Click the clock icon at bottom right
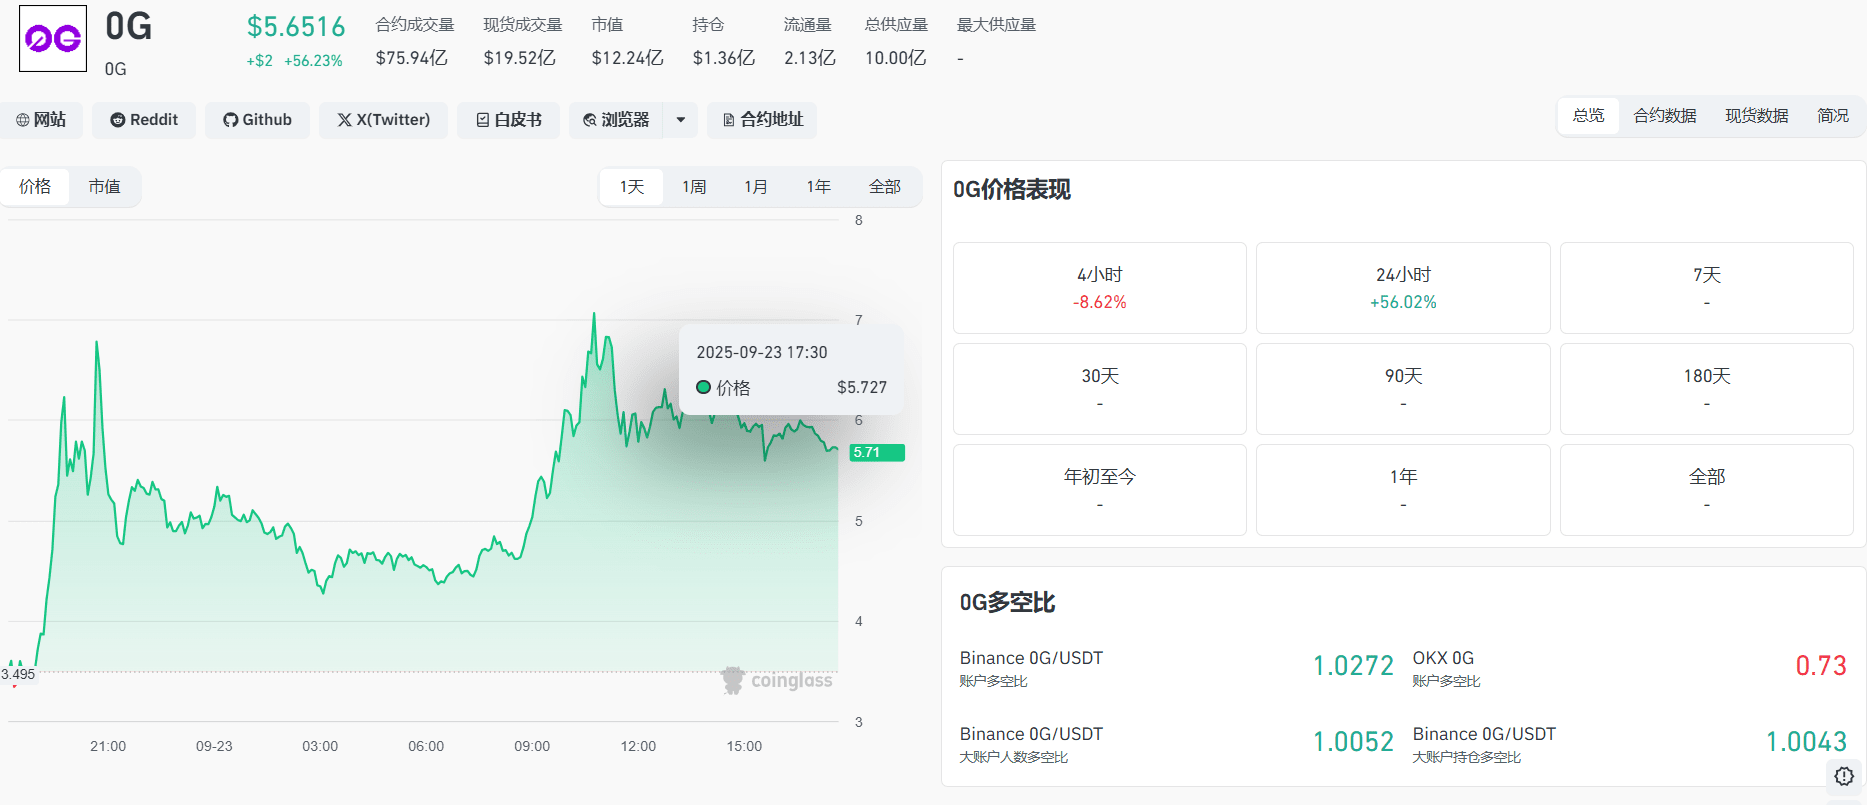The image size is (1867, 805). pyautogui.click(x=1844, y=776)
